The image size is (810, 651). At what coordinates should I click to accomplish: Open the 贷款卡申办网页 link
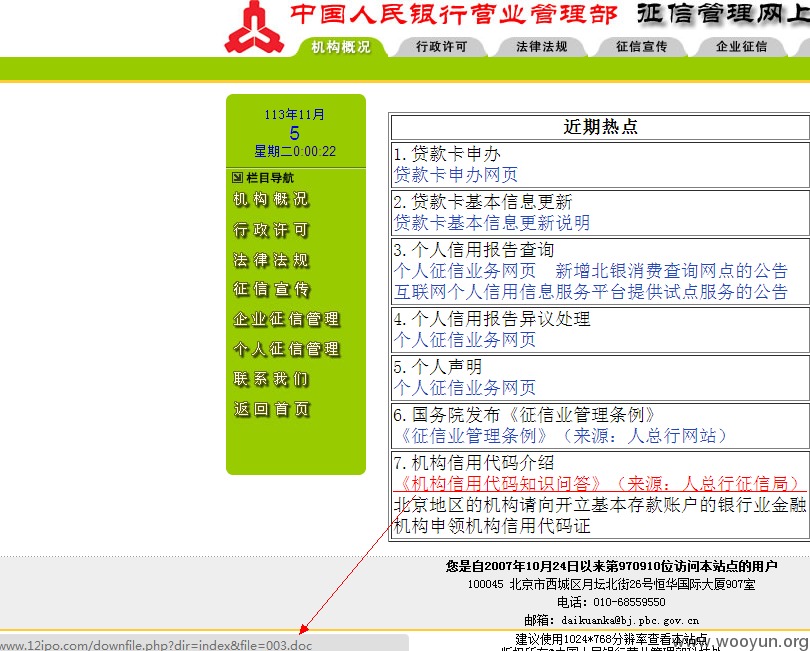[456, 175]
